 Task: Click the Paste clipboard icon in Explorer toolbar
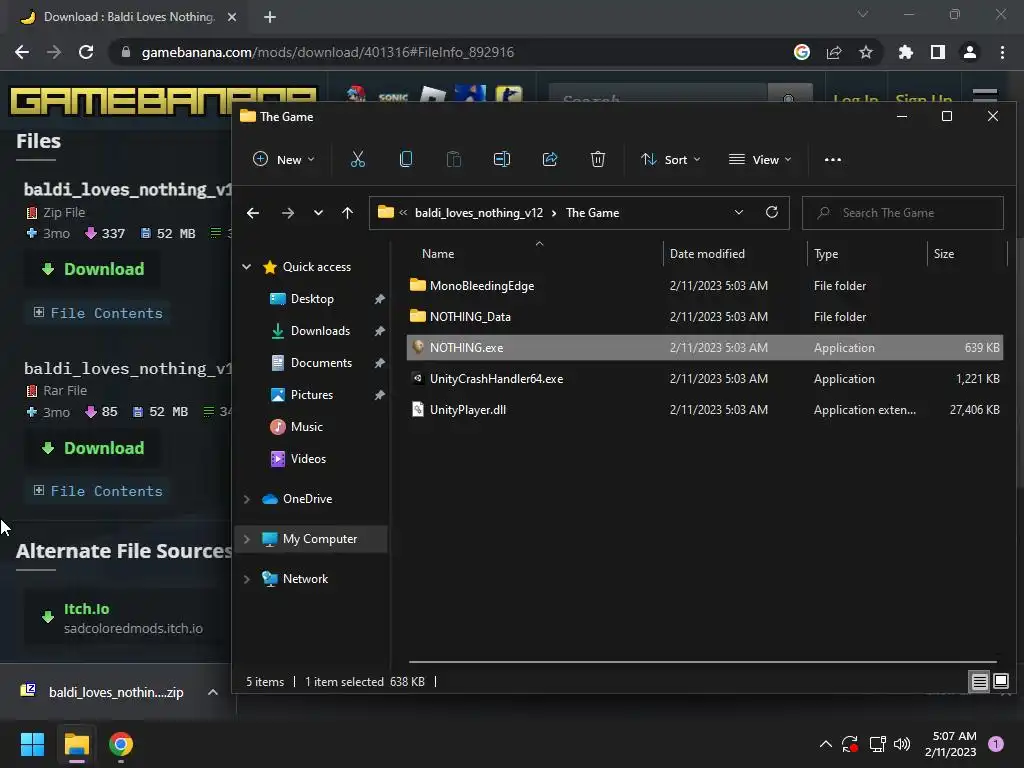(454, 159)
